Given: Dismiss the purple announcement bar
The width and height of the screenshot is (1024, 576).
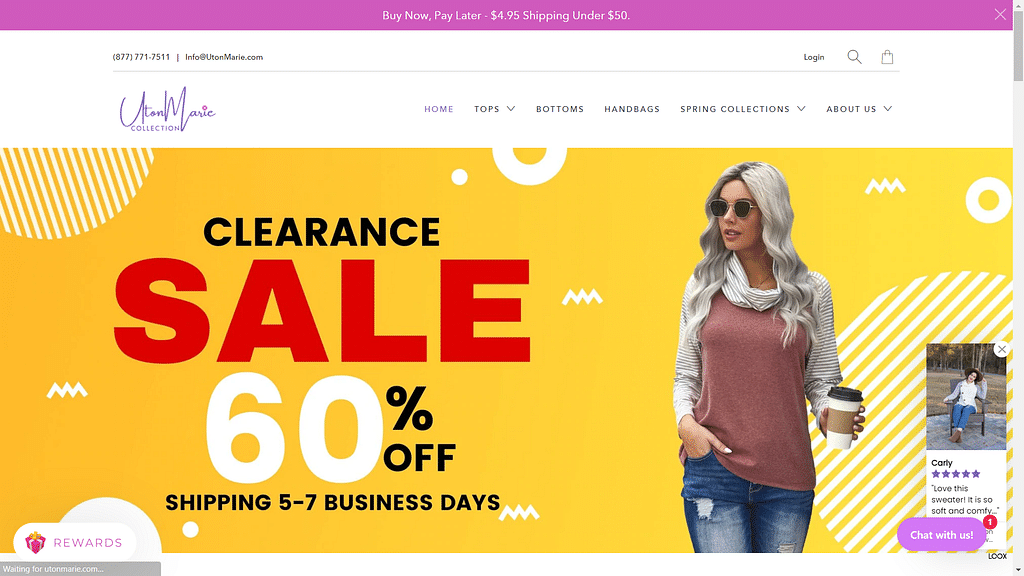Looking at the screenshot, I should pyautogui.click(x=1000, y=14).
